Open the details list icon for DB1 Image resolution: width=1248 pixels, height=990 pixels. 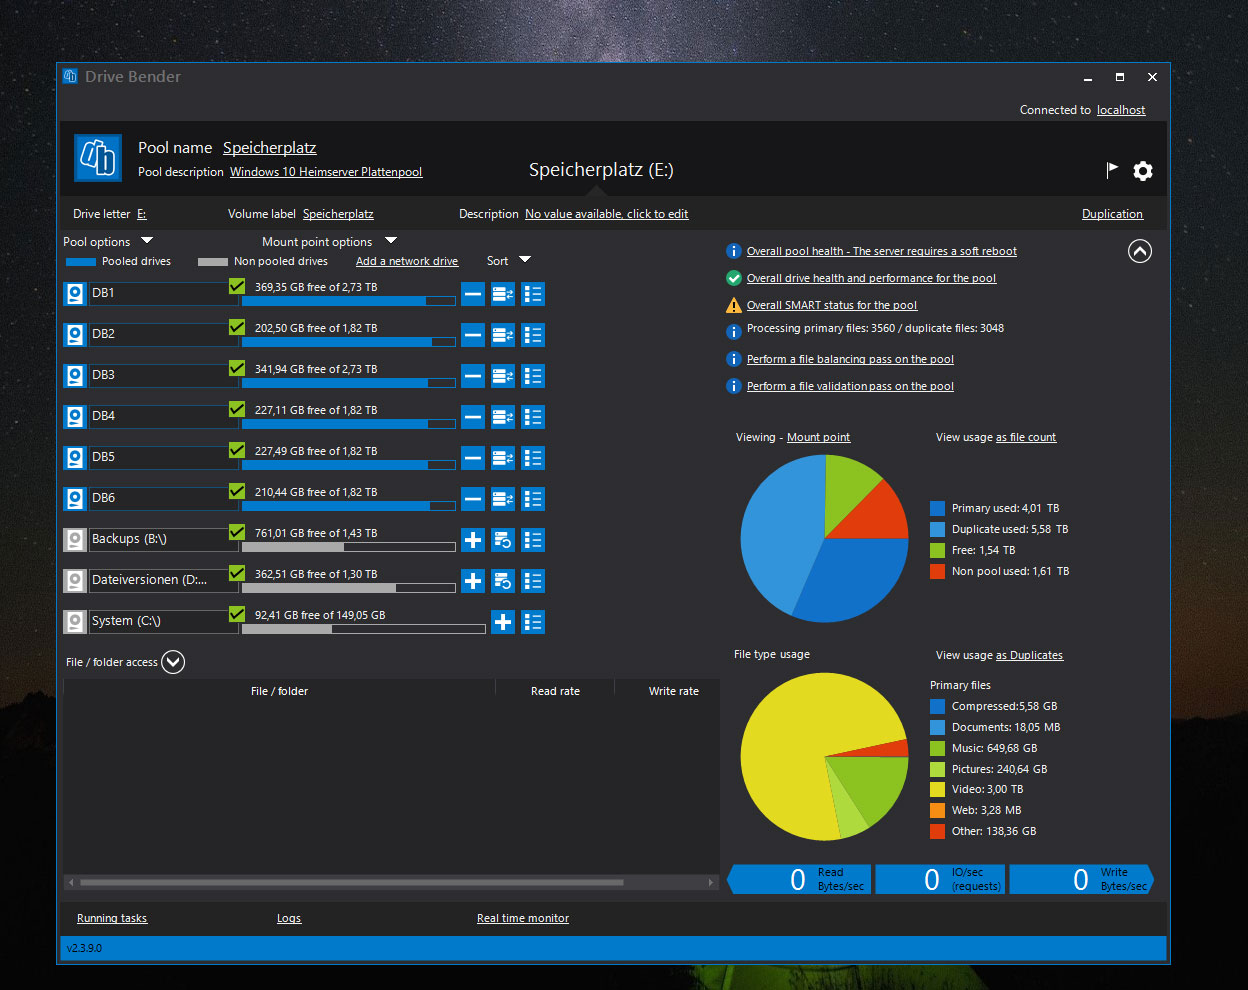pos(533,294)
